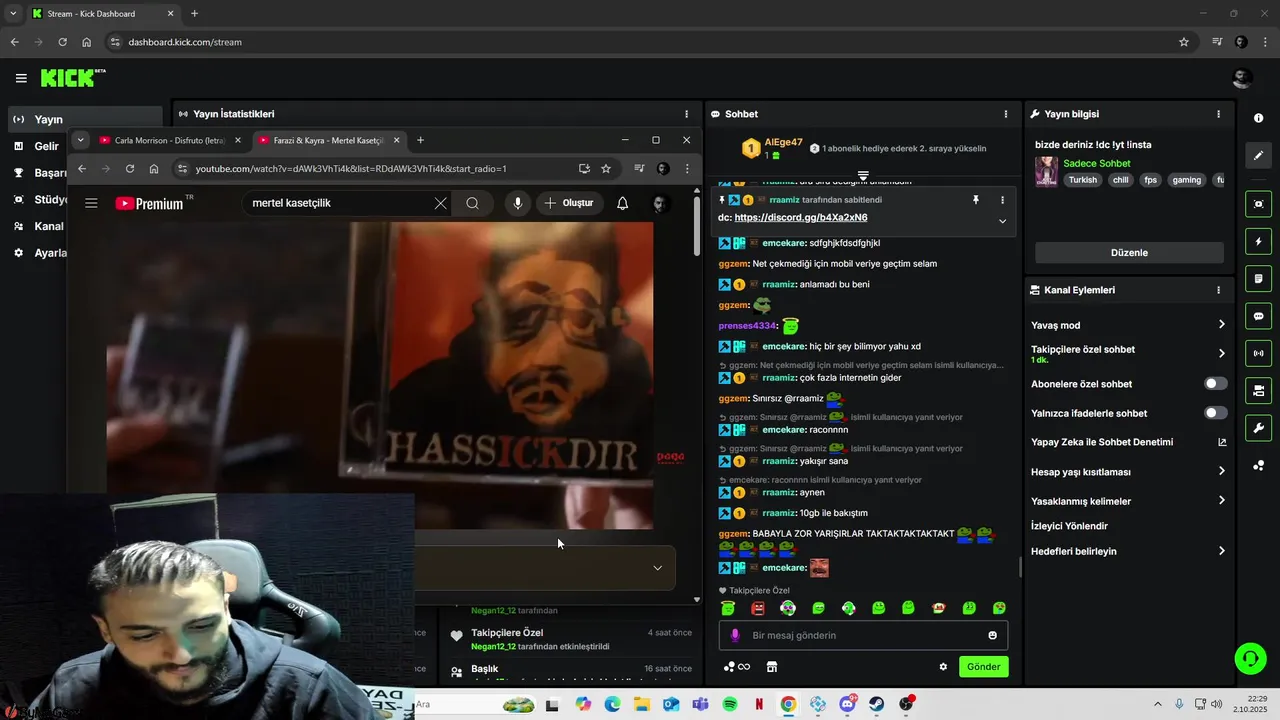The height and width of the screenshot is (720, 1280).
Task: Open chat settings gear icon
Action: tap(942, 667)
